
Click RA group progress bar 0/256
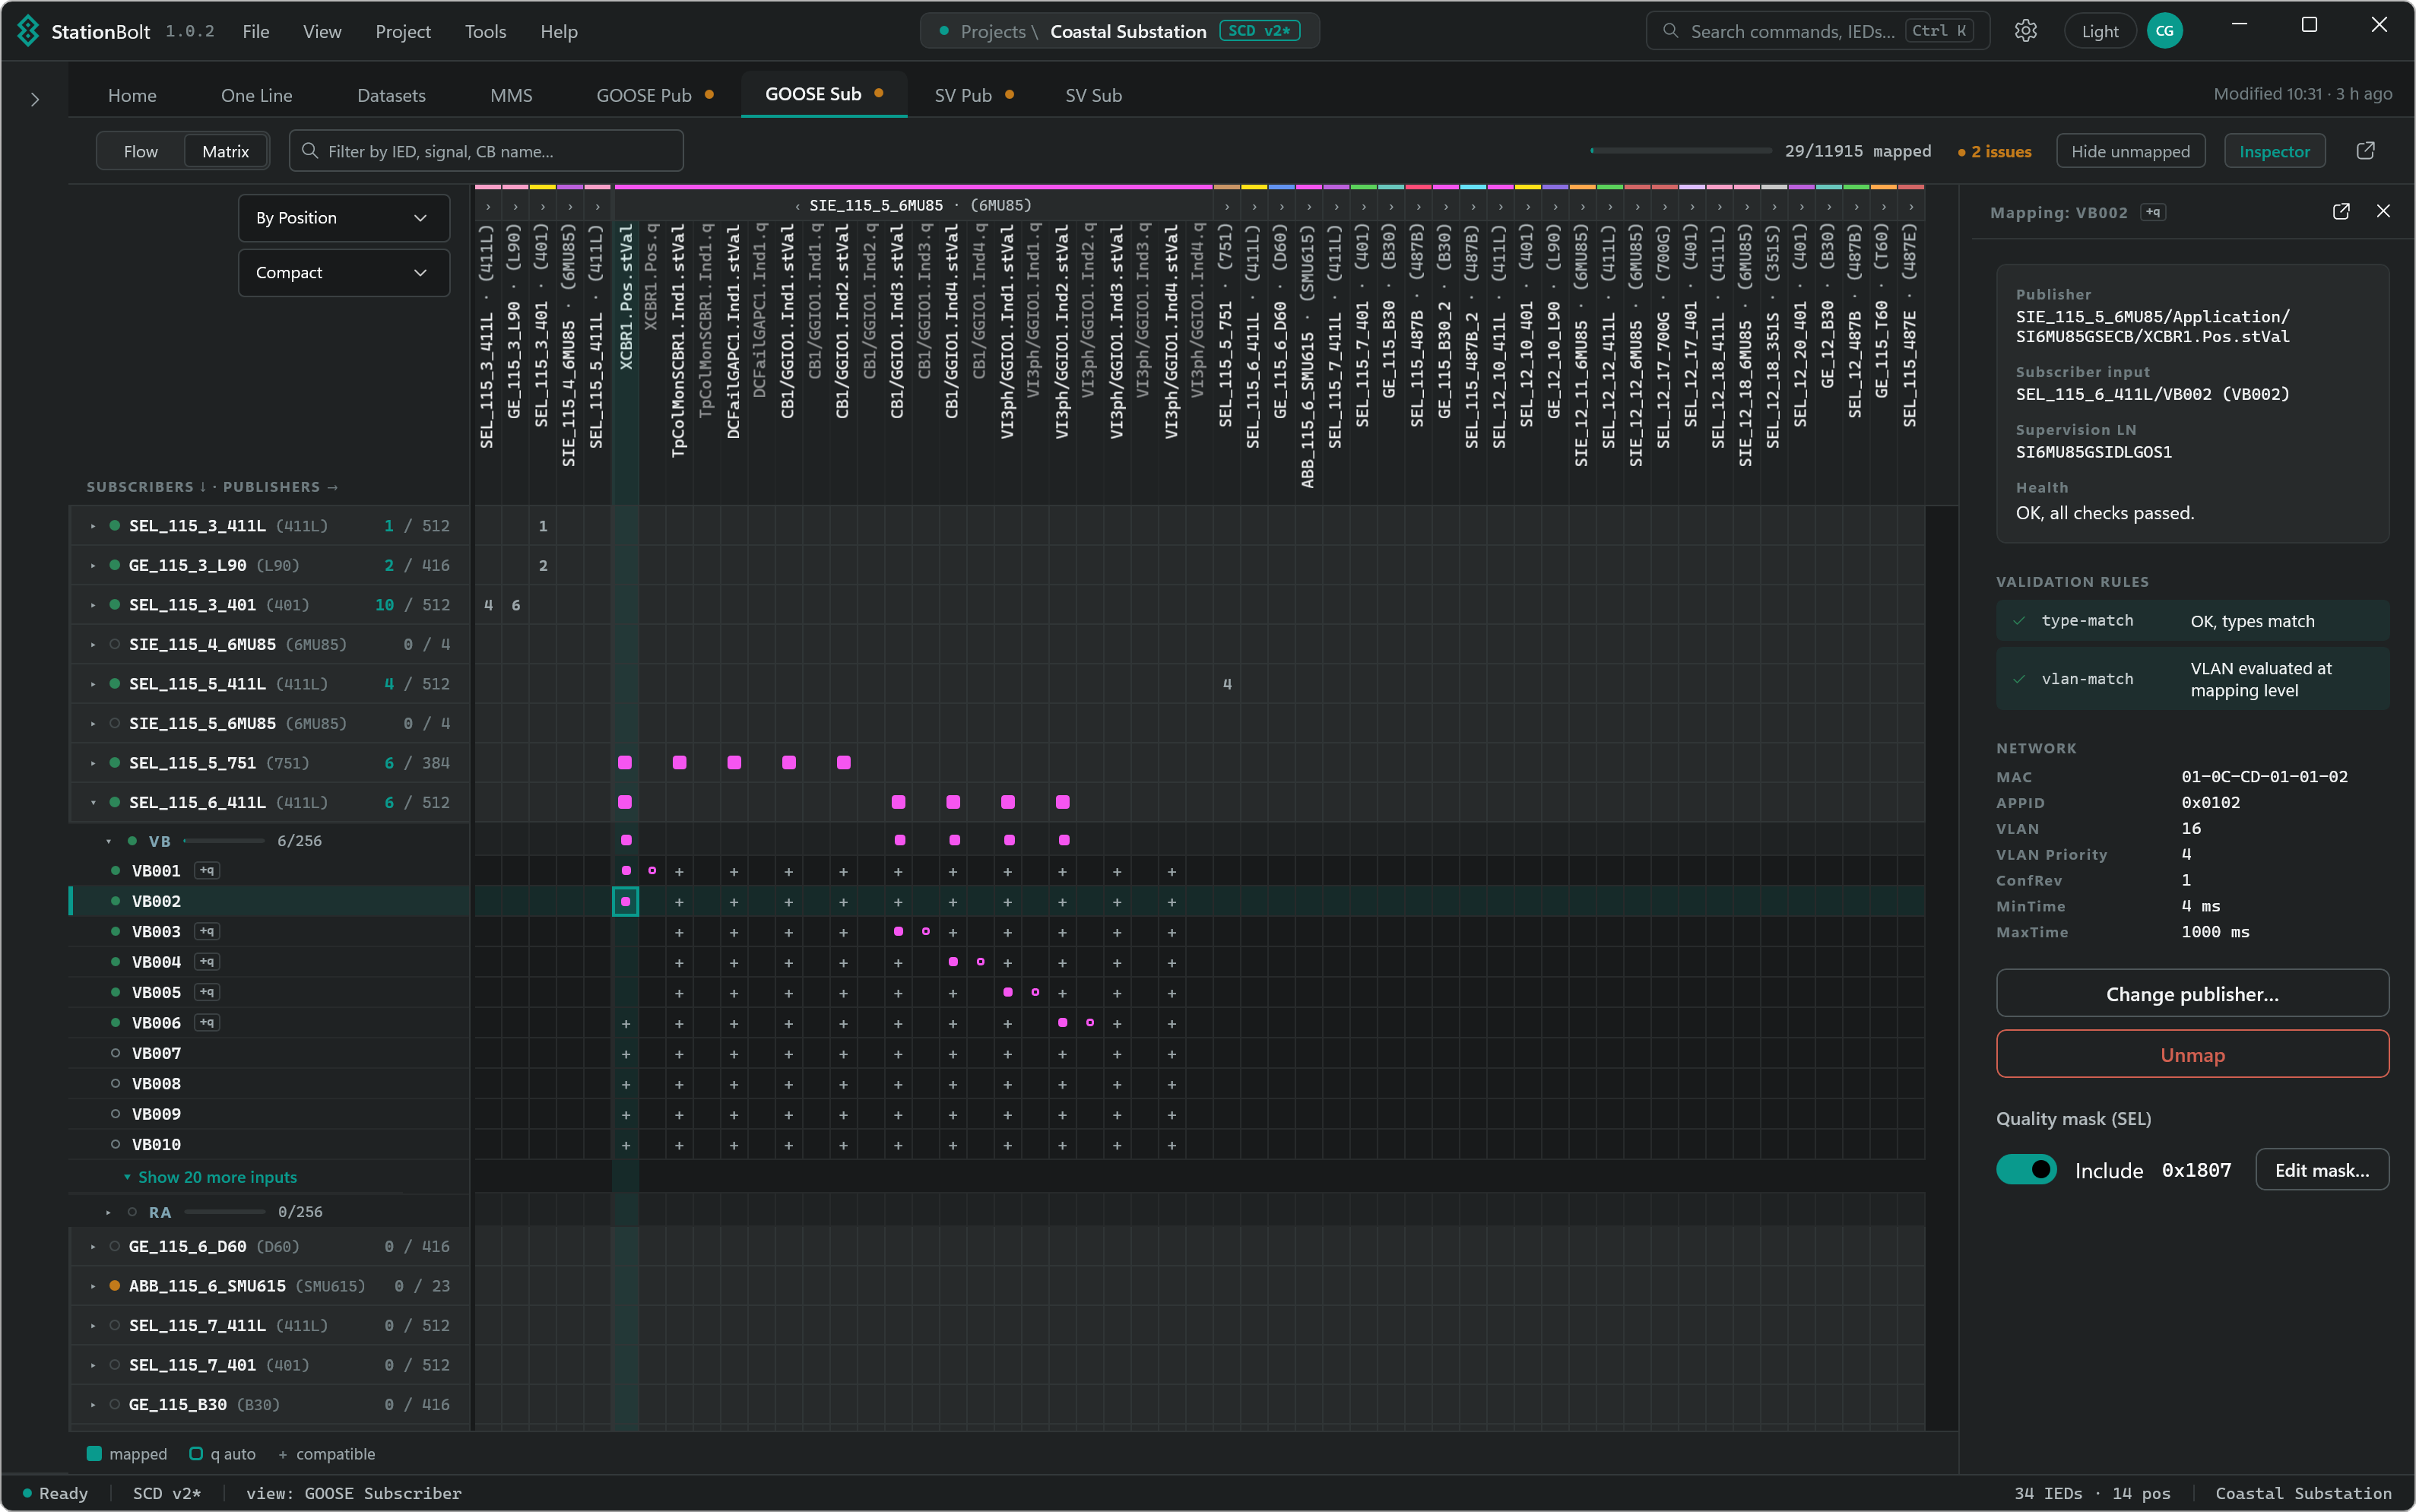coord(225,1212)
